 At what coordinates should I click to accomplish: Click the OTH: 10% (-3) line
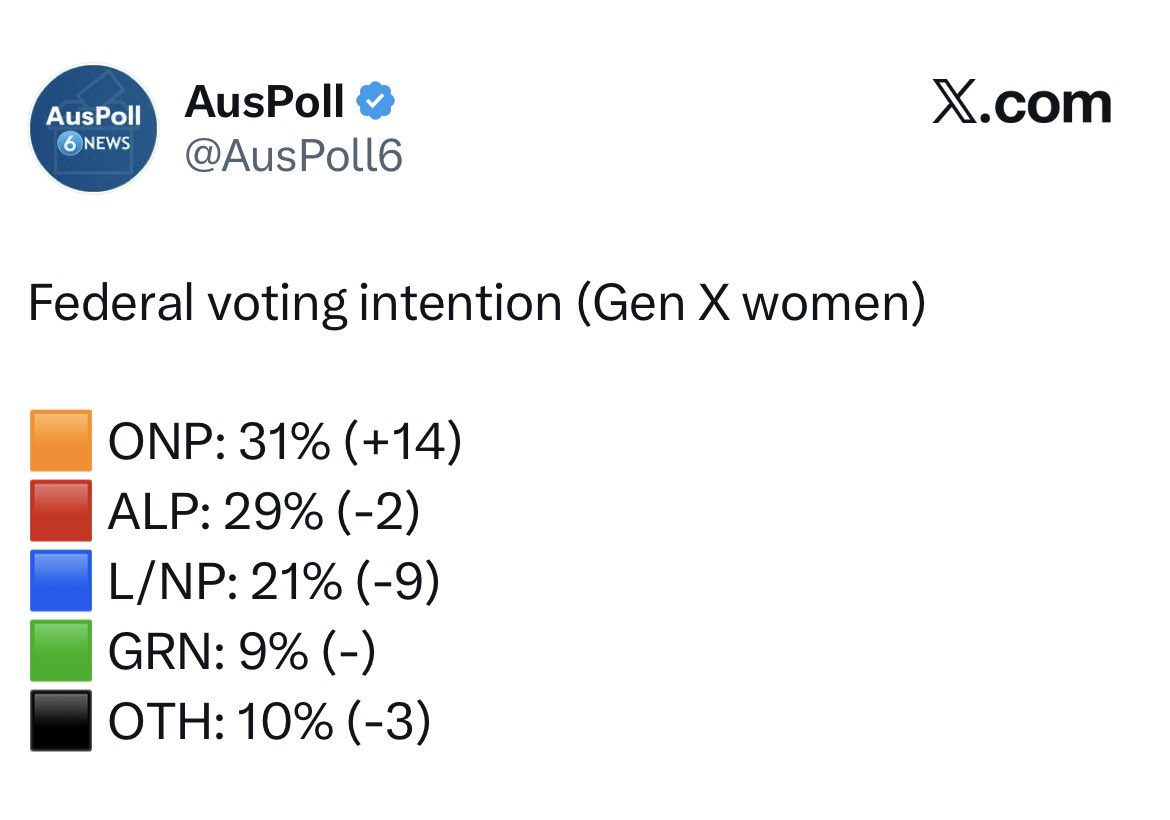click(x=269, y=722)
